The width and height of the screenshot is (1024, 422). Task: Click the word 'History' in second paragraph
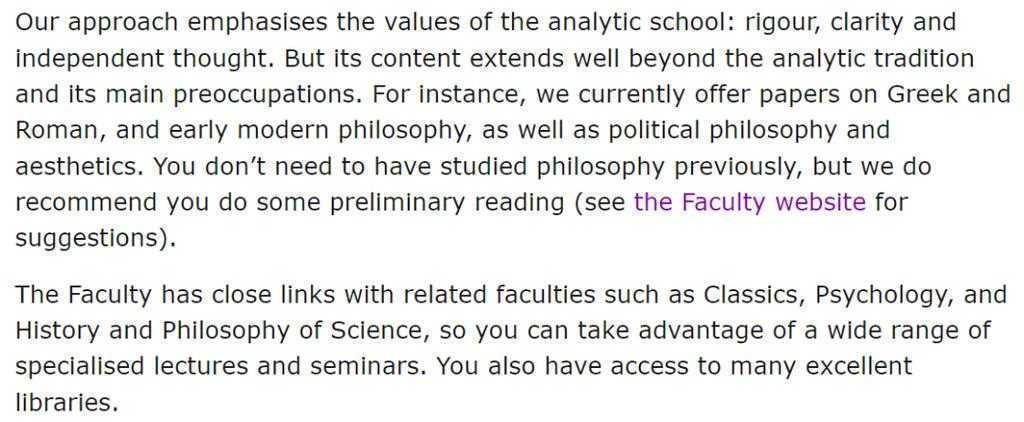(x=54, y=330)
